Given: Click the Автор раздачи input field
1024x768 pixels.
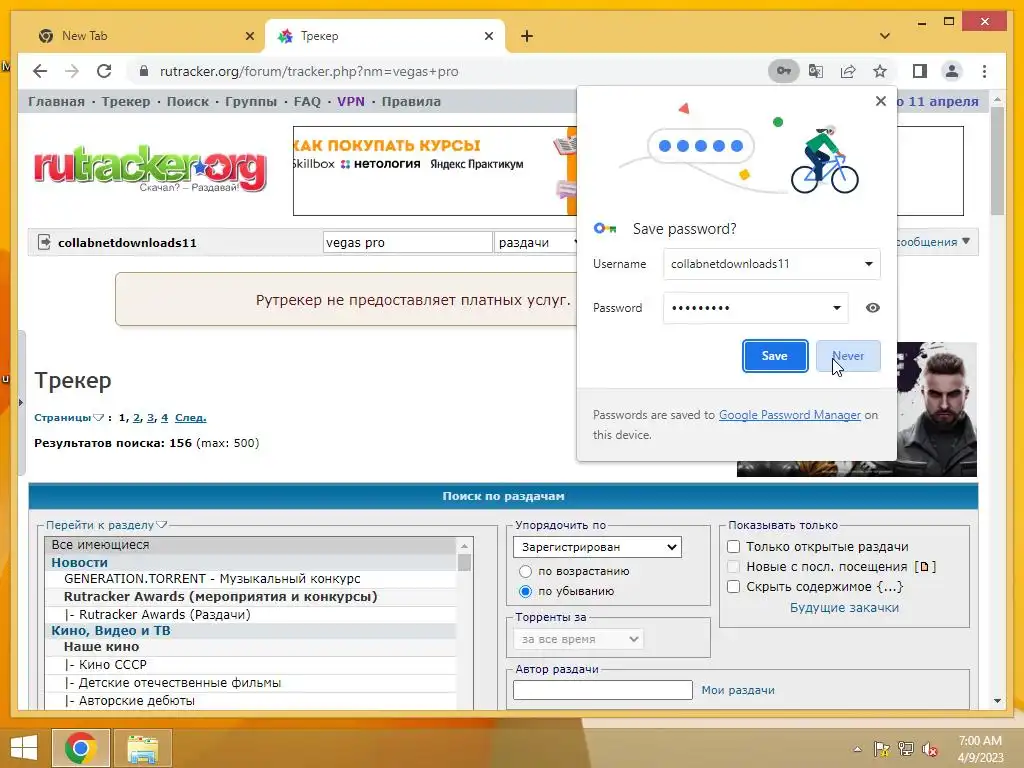Looking at the screenshot, I should click(602, 690).
